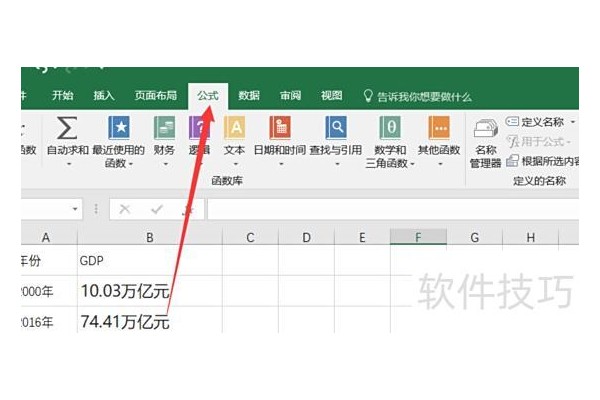
Task: Expand the More Functions dropdown arrow
Action: click(440, 164)
